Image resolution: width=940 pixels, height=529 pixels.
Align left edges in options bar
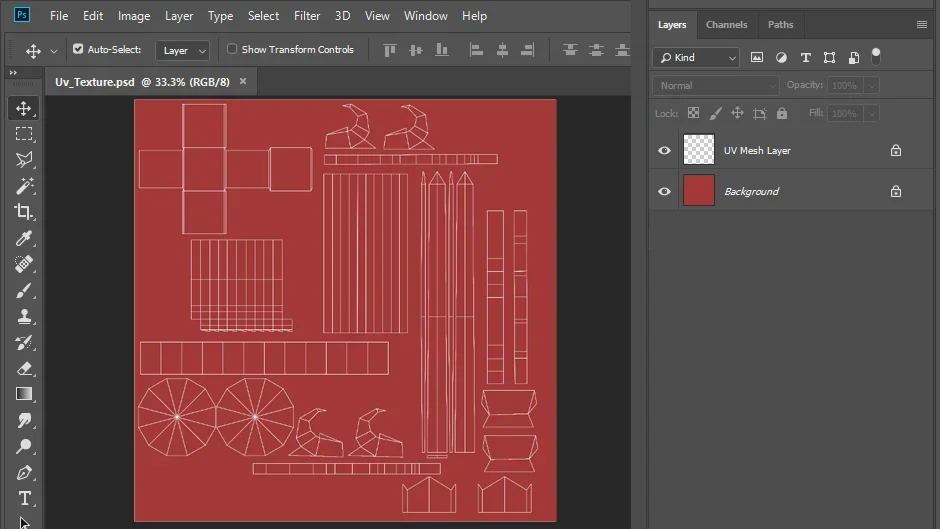(476, 50)
